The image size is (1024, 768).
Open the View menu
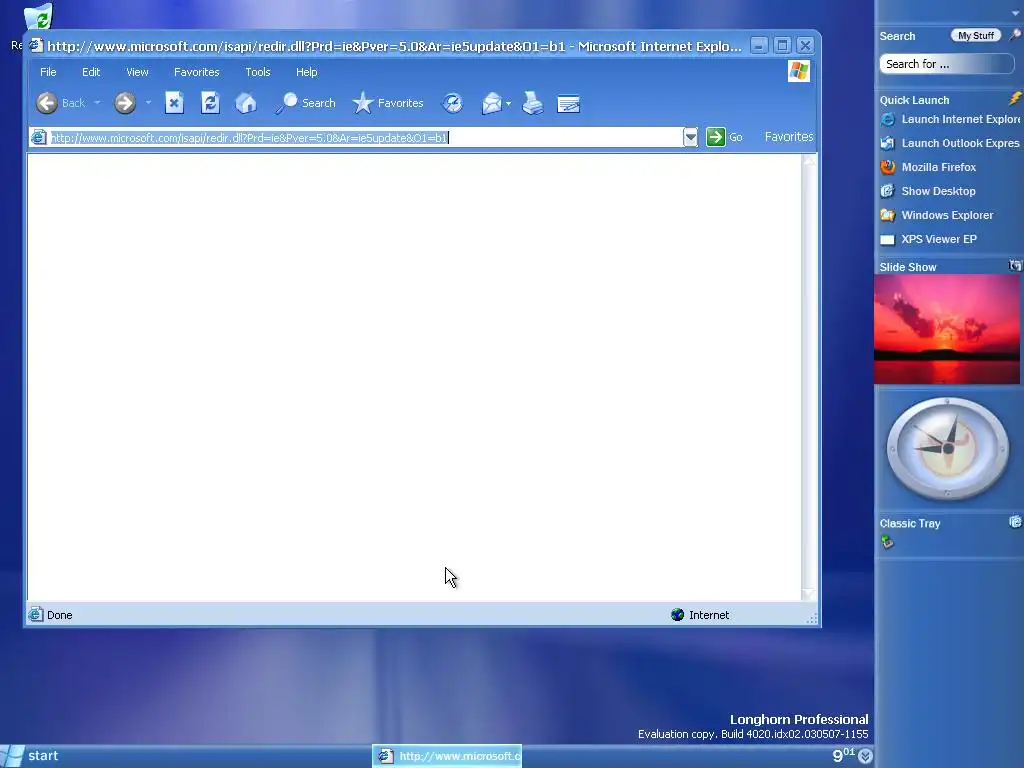(x=137, y=72)
